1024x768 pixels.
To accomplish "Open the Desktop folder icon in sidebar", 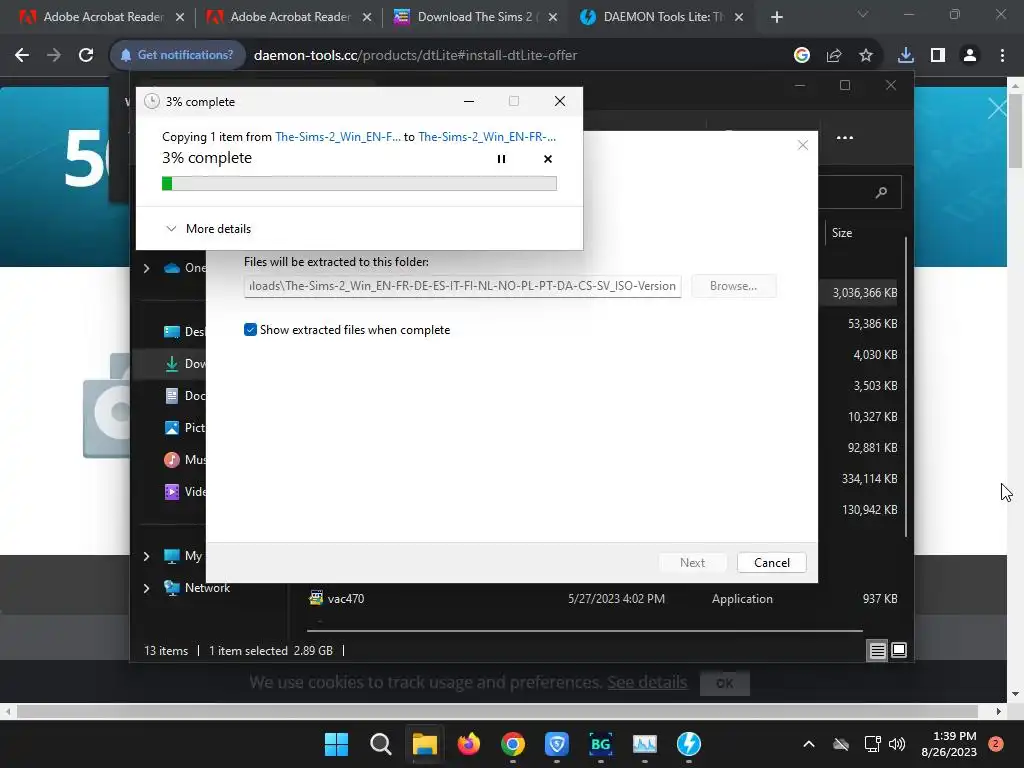I will pos(172,332).
